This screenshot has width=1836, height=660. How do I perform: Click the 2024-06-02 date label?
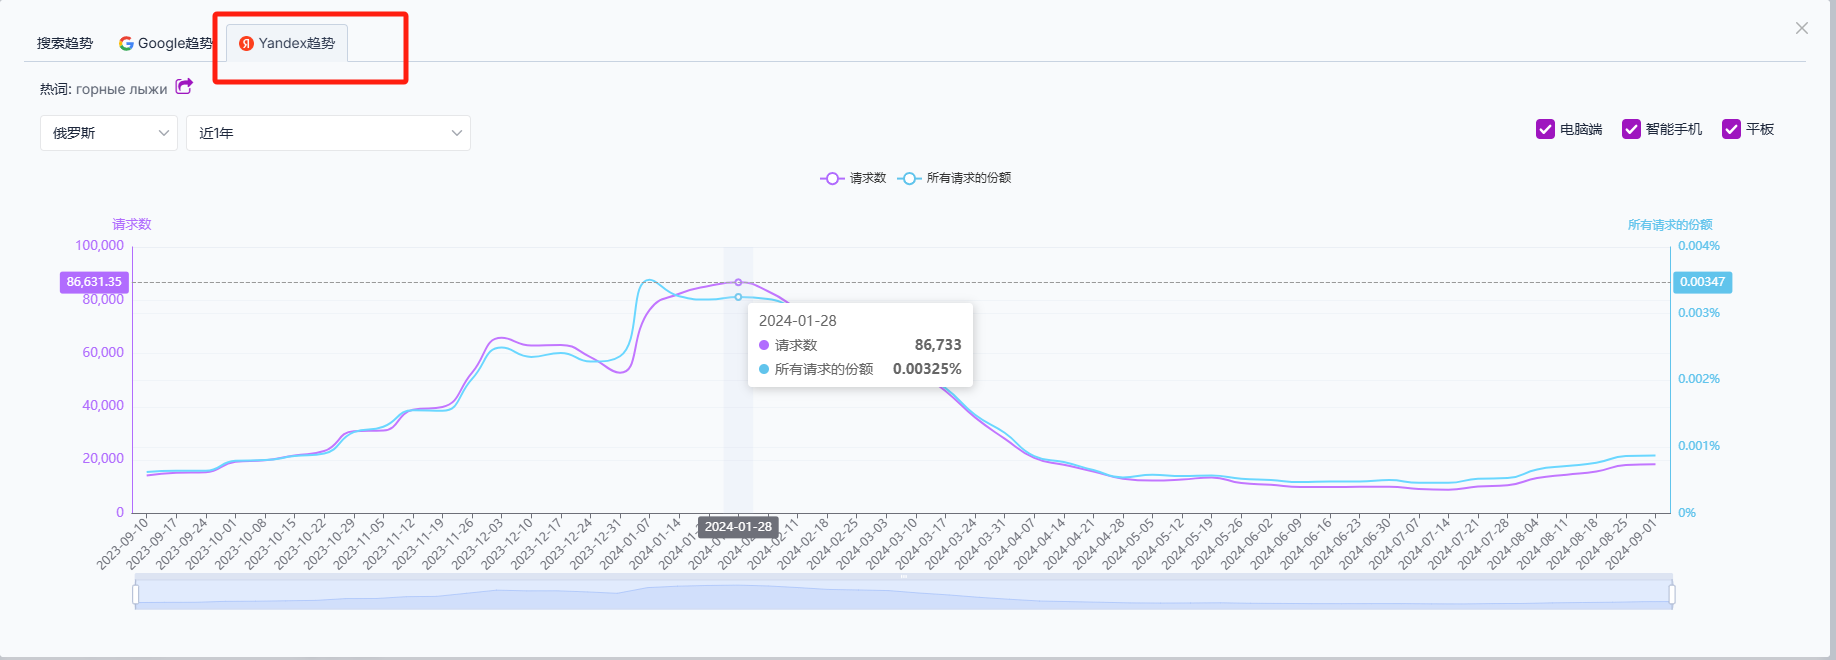tap(1247, 544)
